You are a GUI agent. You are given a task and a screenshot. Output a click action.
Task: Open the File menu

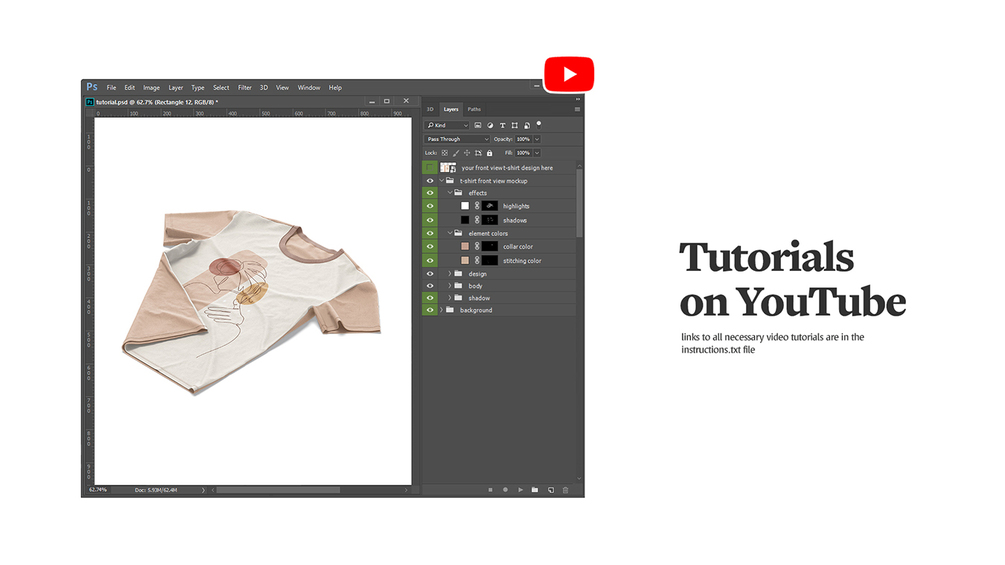point(112,88)
